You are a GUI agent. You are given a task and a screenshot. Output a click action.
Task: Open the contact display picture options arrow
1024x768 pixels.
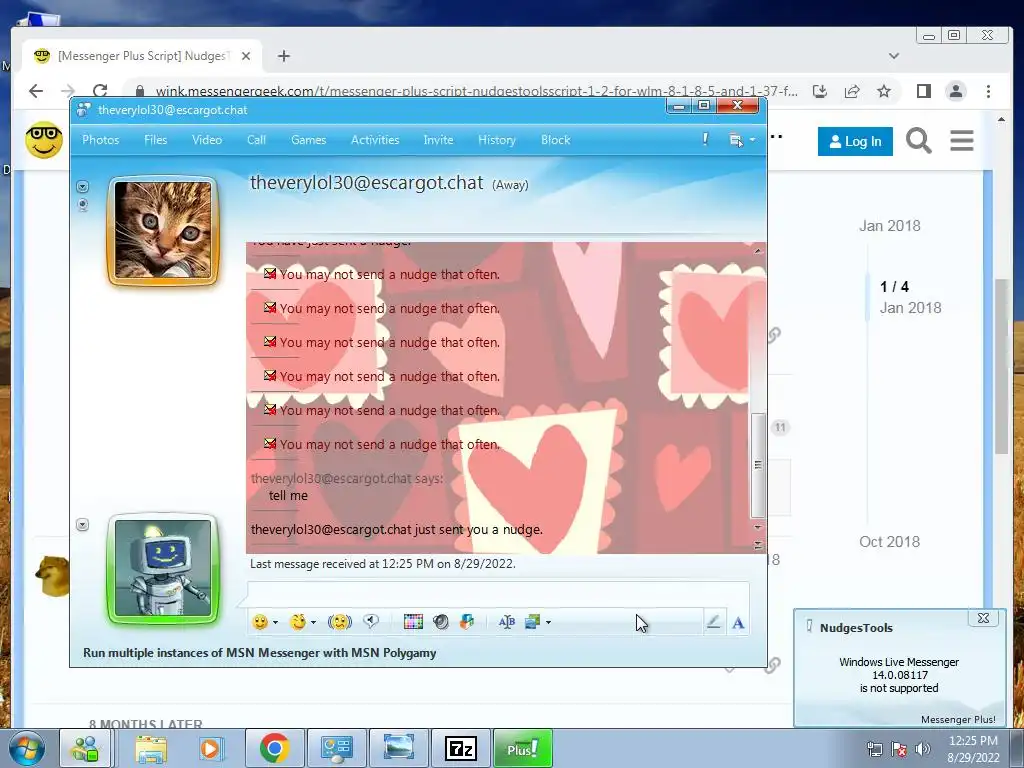pyautogui.click(x=82, y=187)
